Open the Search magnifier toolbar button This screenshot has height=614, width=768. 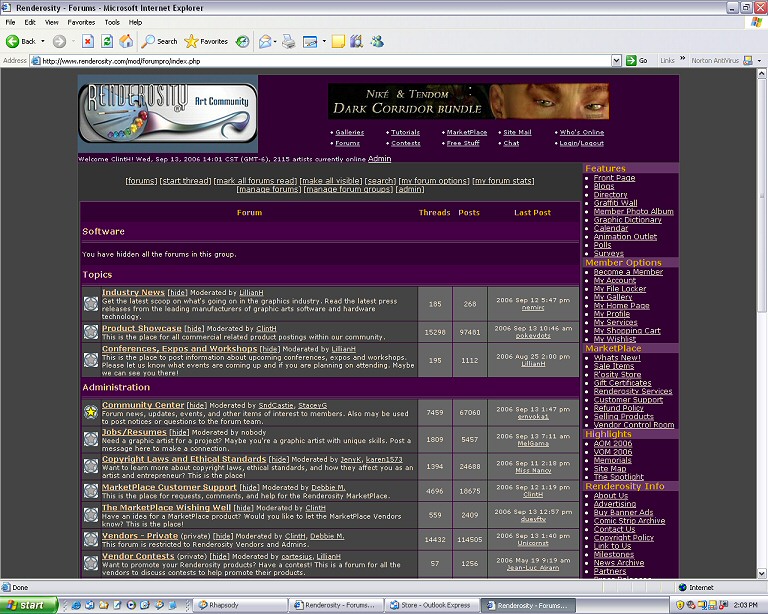click(x=159, y=41)
